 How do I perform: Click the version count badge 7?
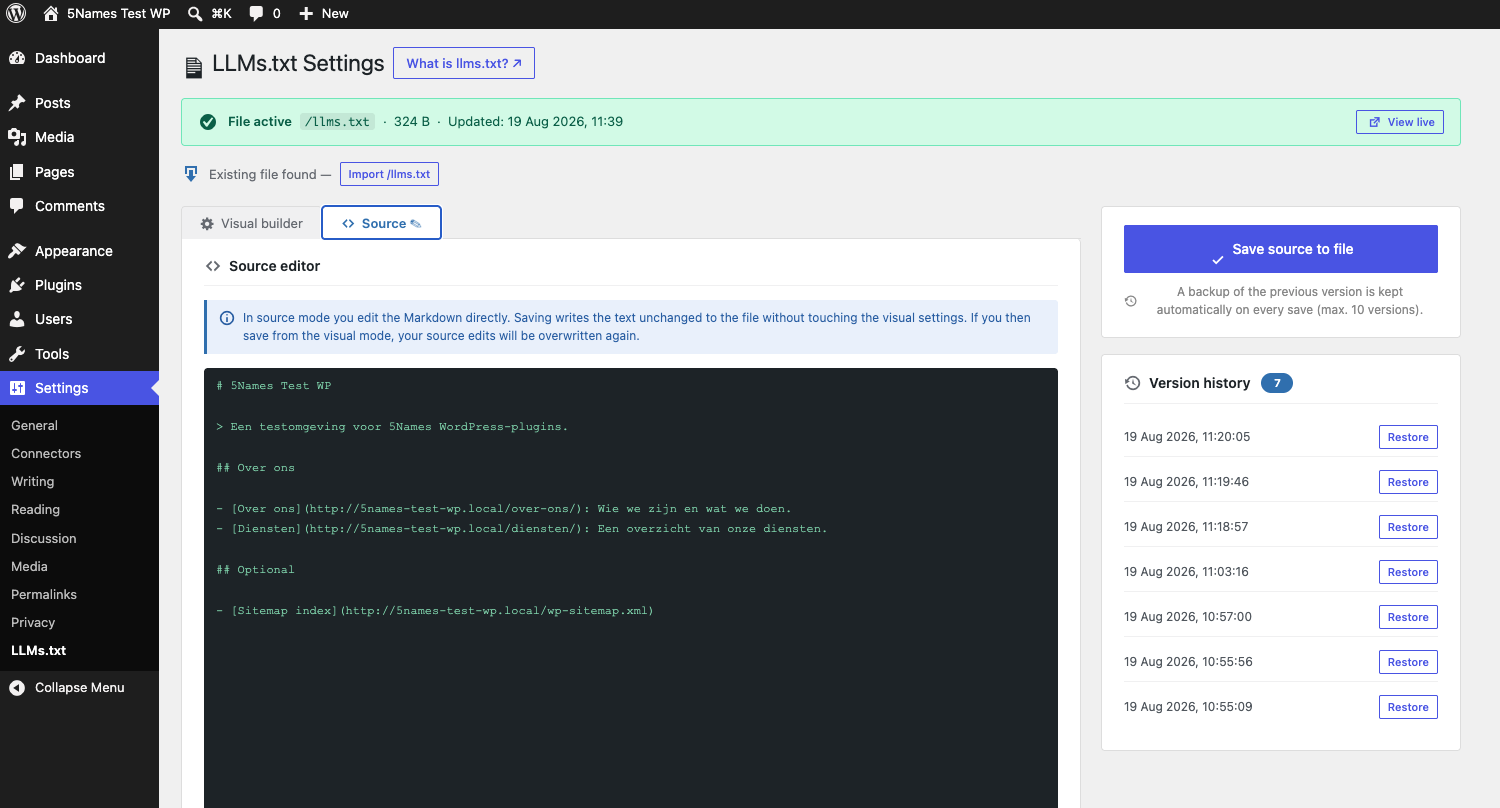coord(1277,383)
